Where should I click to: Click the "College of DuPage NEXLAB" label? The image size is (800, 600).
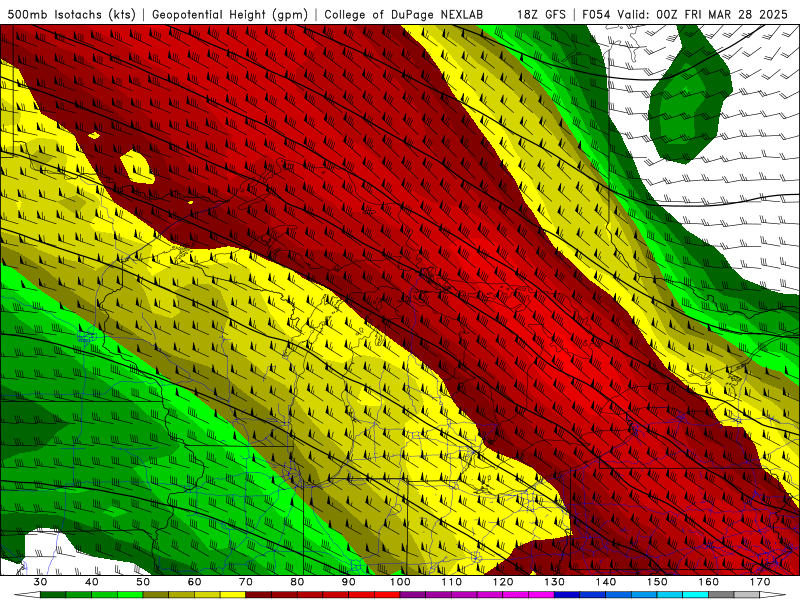click(x=404, y=14)
